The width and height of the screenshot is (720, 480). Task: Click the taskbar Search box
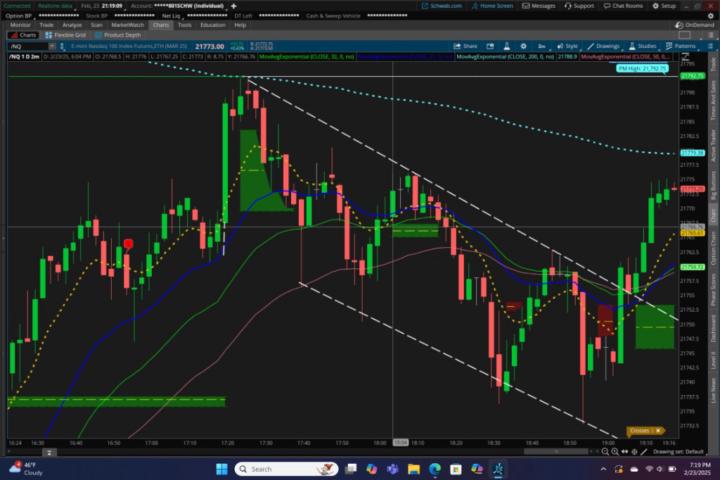[x=287, y=469]
